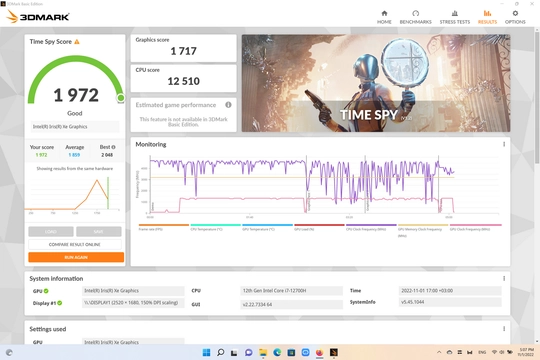The width and height of the screenshot is (540, 360).
Task: Go to the Home tab
Action: [x=384, y=17]
